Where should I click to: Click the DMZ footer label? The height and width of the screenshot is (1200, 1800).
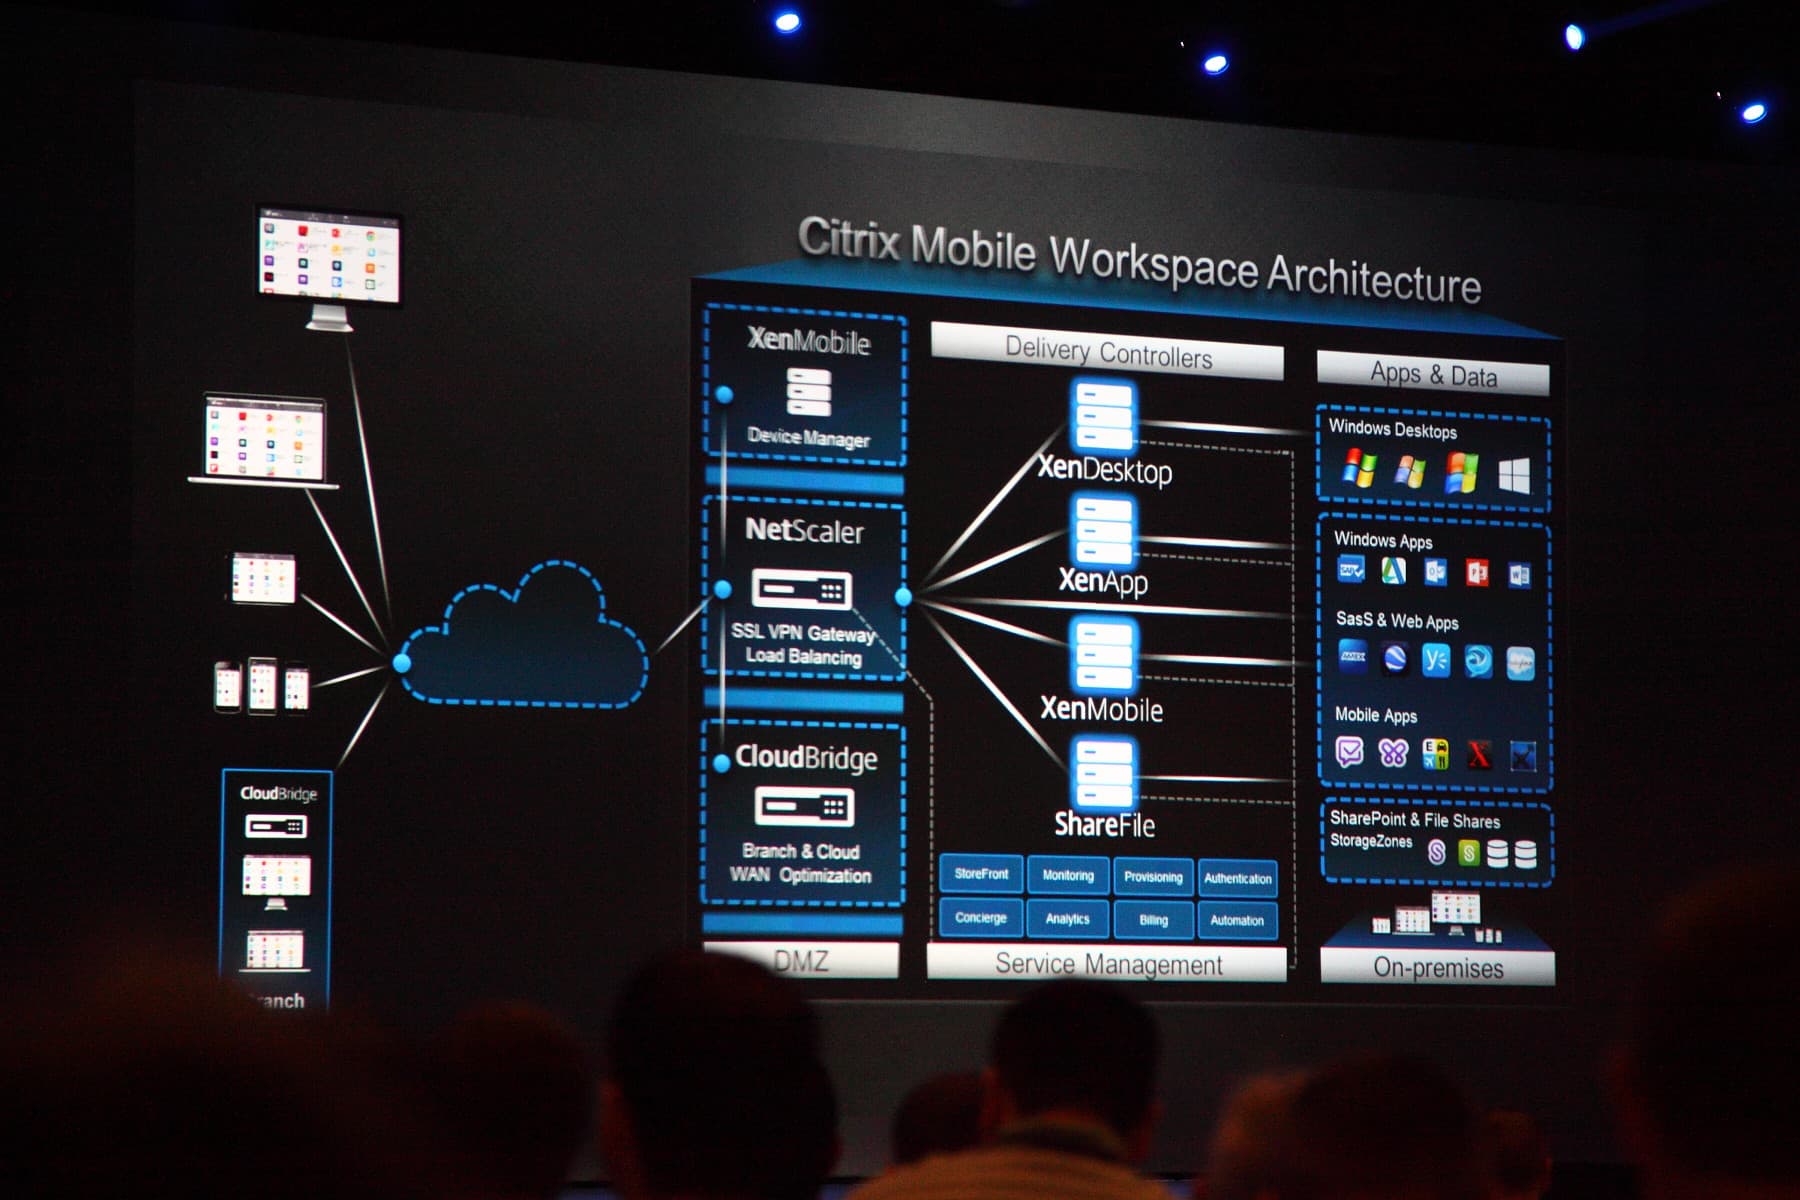point(801,961)
